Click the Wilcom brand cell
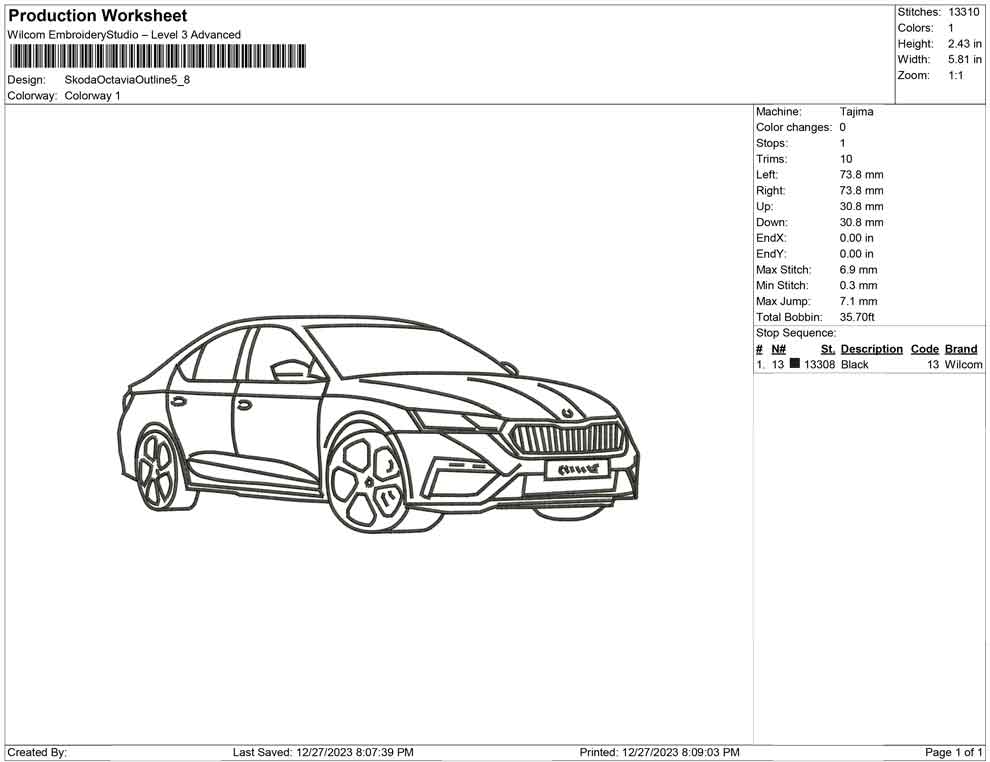990x762 pixels. pyautogui.click(x=963, y=364)
